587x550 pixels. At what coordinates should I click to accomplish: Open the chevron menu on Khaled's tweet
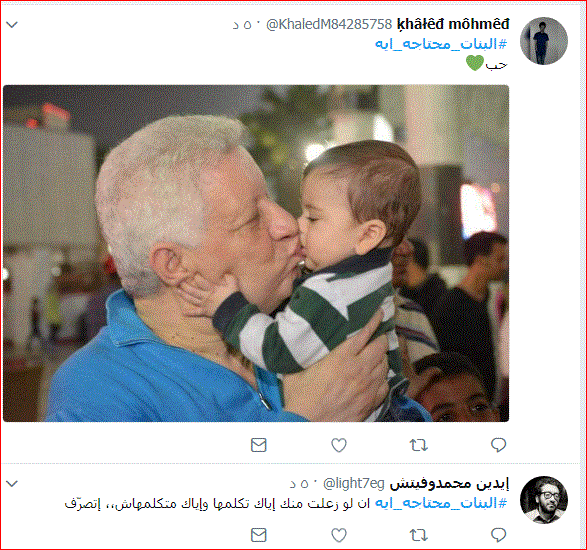click(x=12, y=25)
